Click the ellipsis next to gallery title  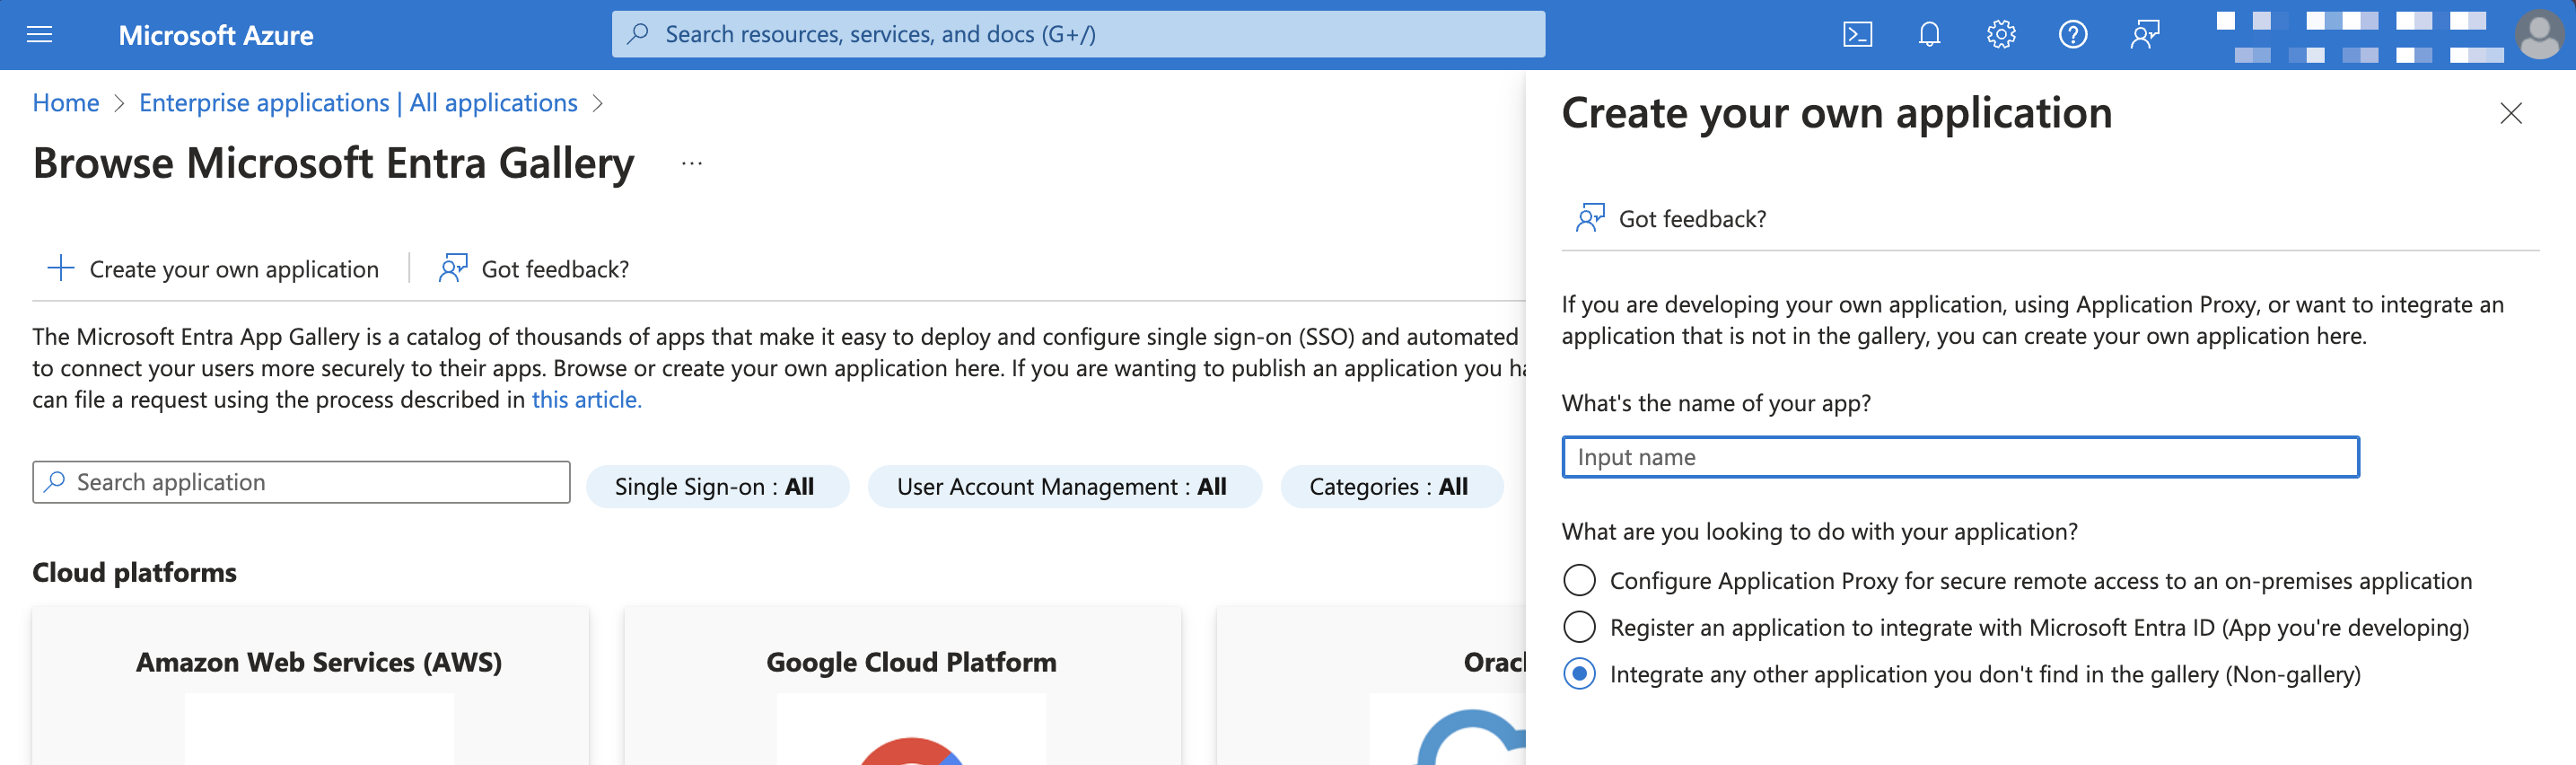point(691,163)
